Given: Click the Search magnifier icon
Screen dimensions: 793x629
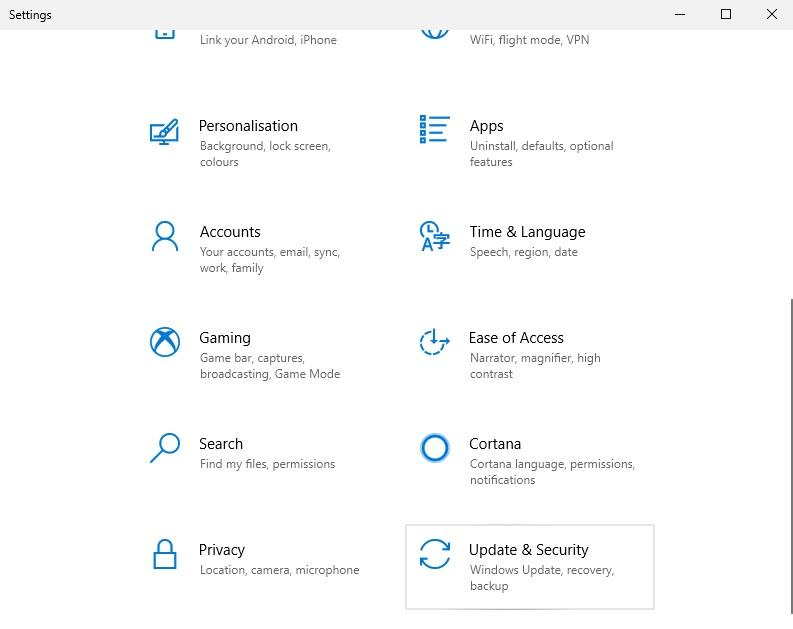Looking at the screenshot, I should (x=165, y=447).
